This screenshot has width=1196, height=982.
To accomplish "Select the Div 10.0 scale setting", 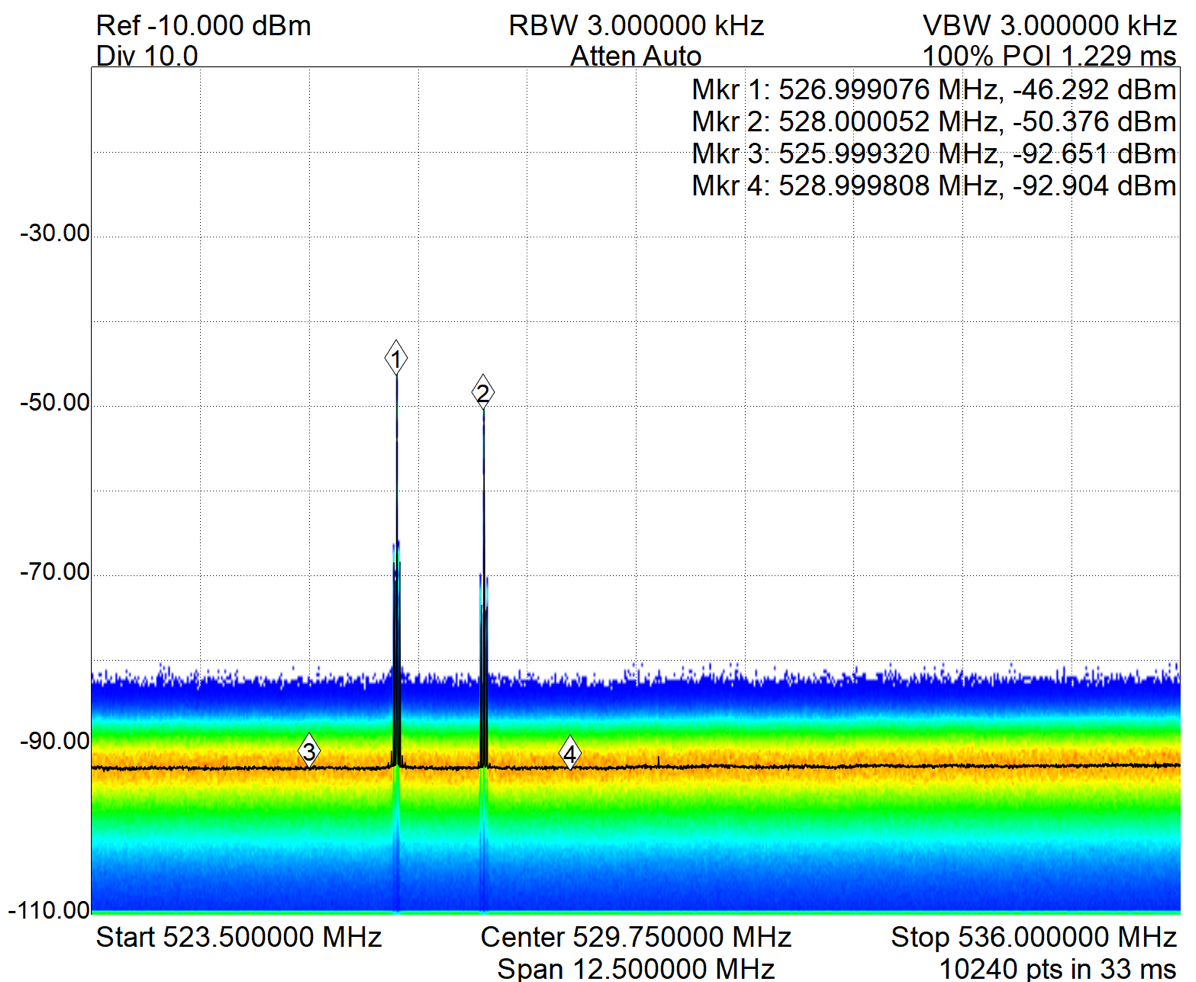I will click(147, 56).
